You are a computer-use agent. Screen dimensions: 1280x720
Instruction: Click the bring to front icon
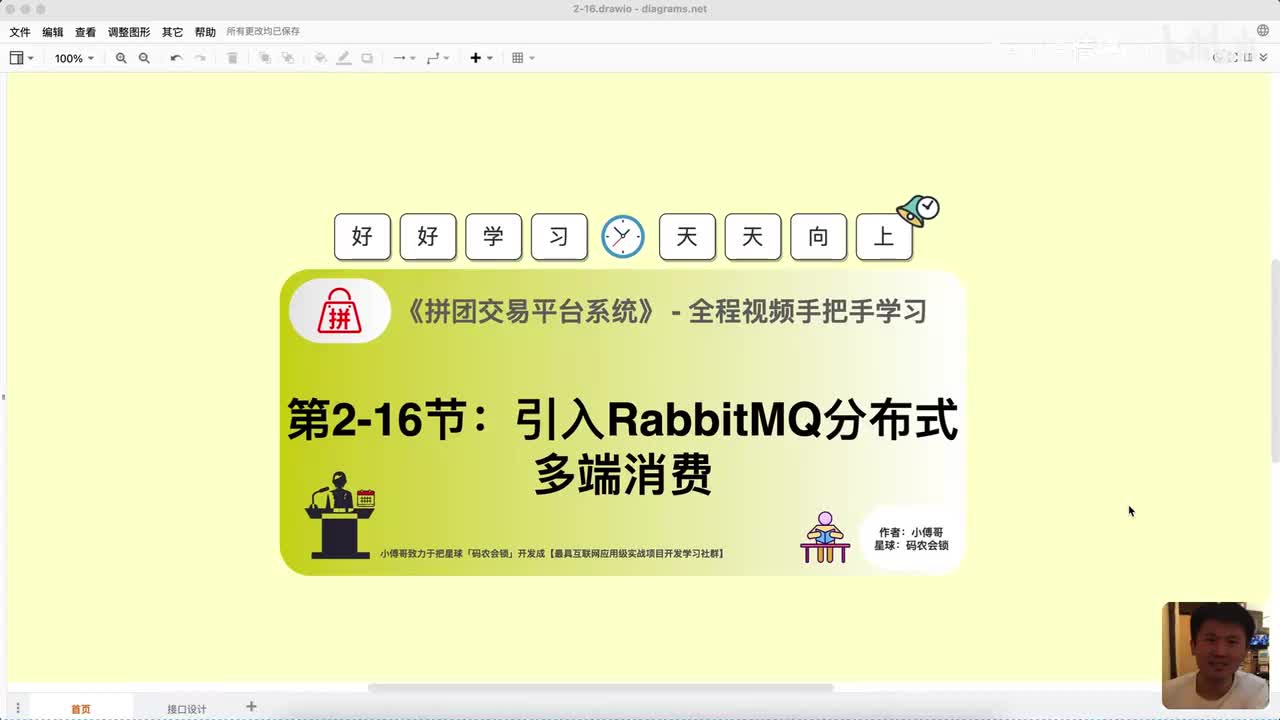(x=265, y=58)
